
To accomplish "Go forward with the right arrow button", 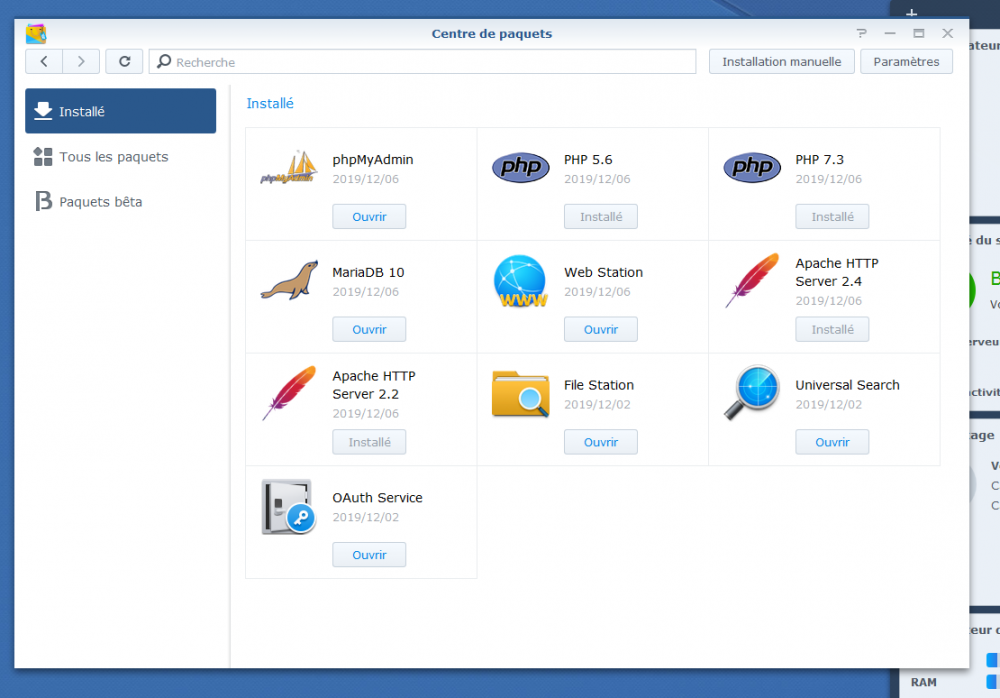I will [81, 61].
